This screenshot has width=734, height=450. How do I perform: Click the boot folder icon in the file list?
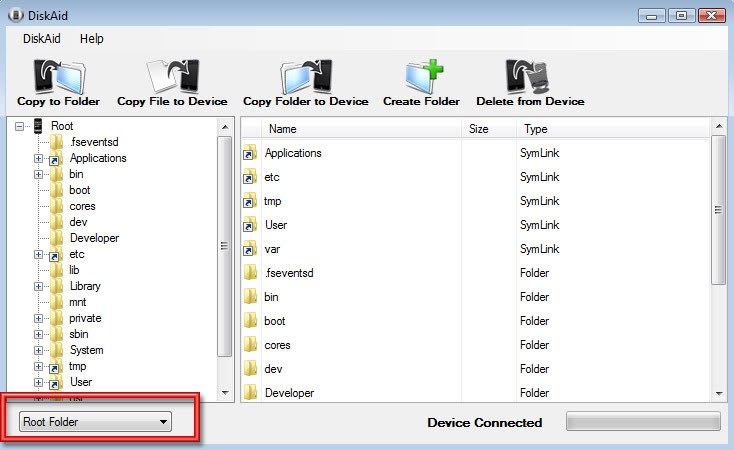250,321
